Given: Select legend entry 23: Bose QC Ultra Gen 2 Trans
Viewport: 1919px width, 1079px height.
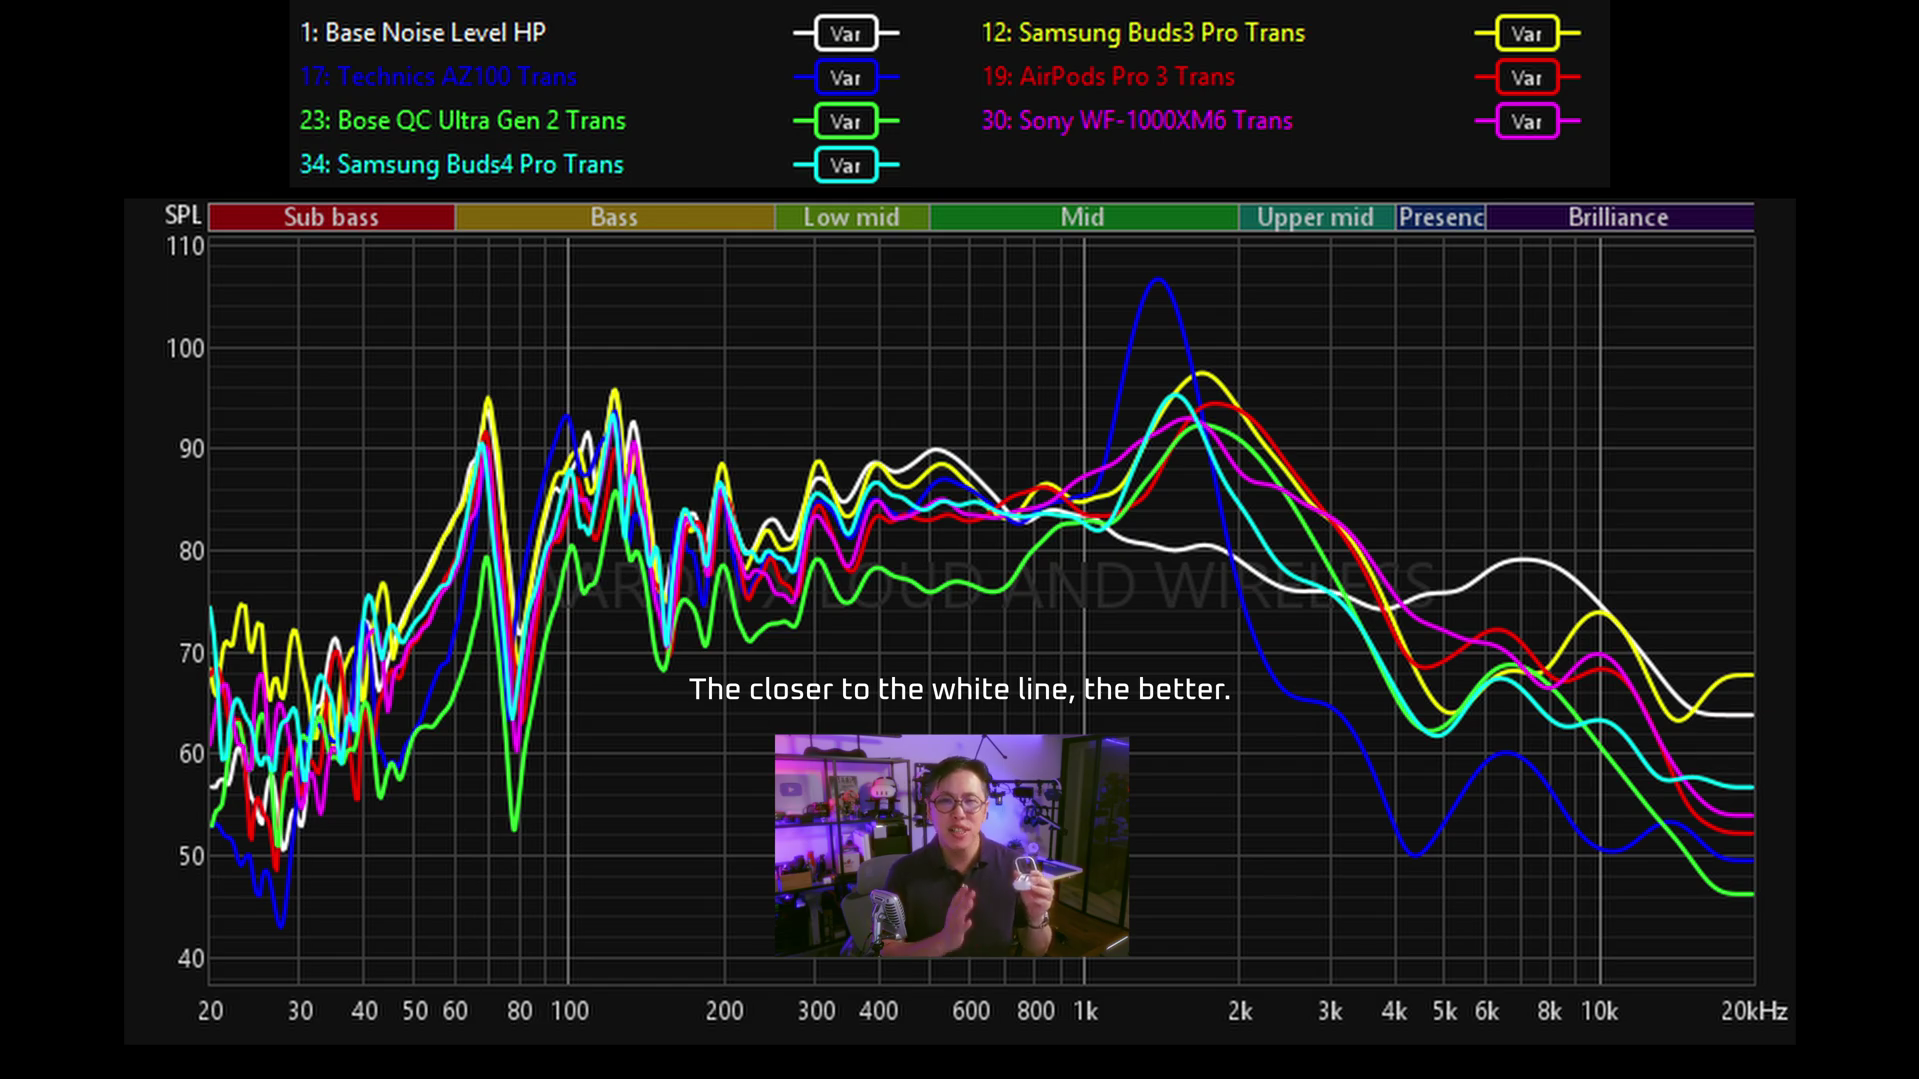Looking at the screenshot, I should coord(462,121).
